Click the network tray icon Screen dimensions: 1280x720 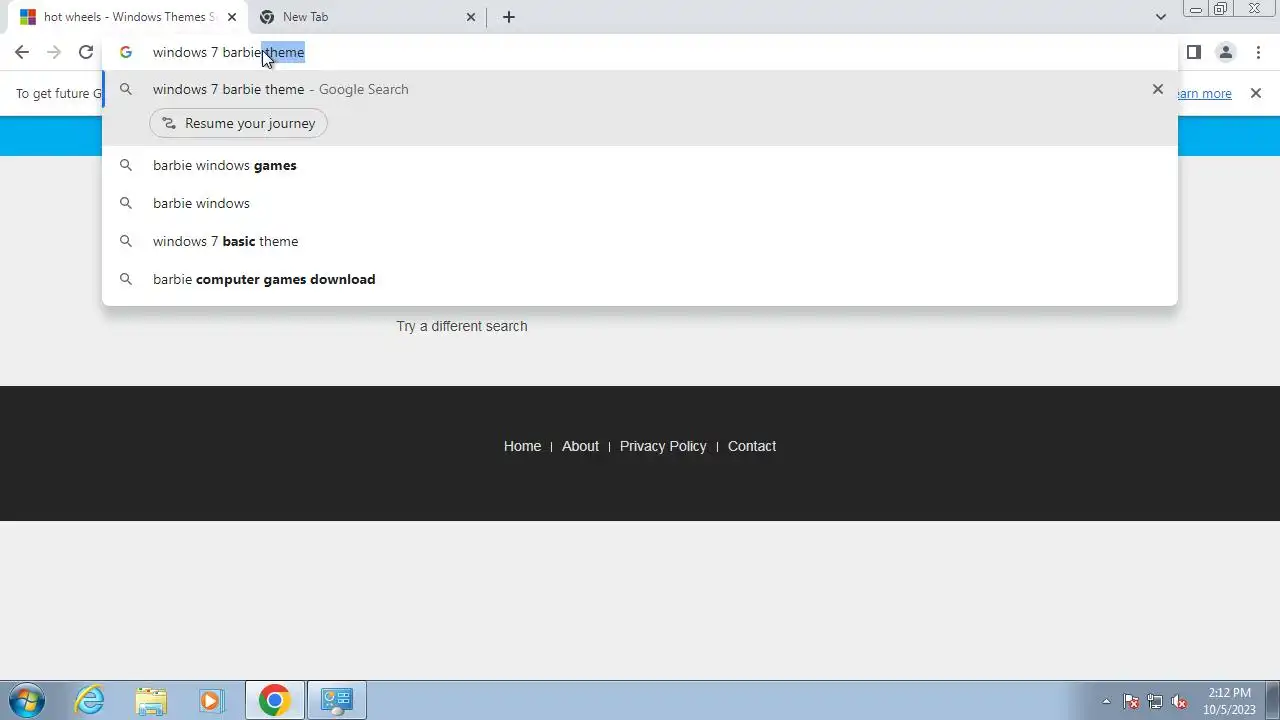1155,701
